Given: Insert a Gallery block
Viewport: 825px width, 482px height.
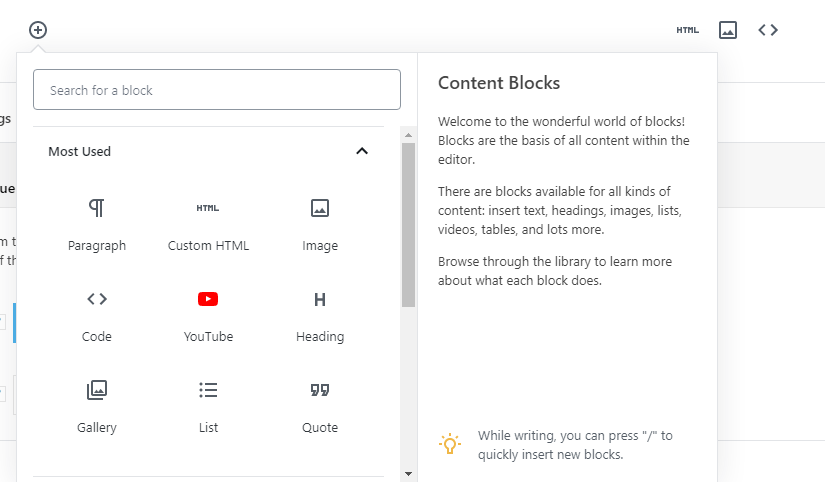Looking at the screenshot, I should (97, 406).
